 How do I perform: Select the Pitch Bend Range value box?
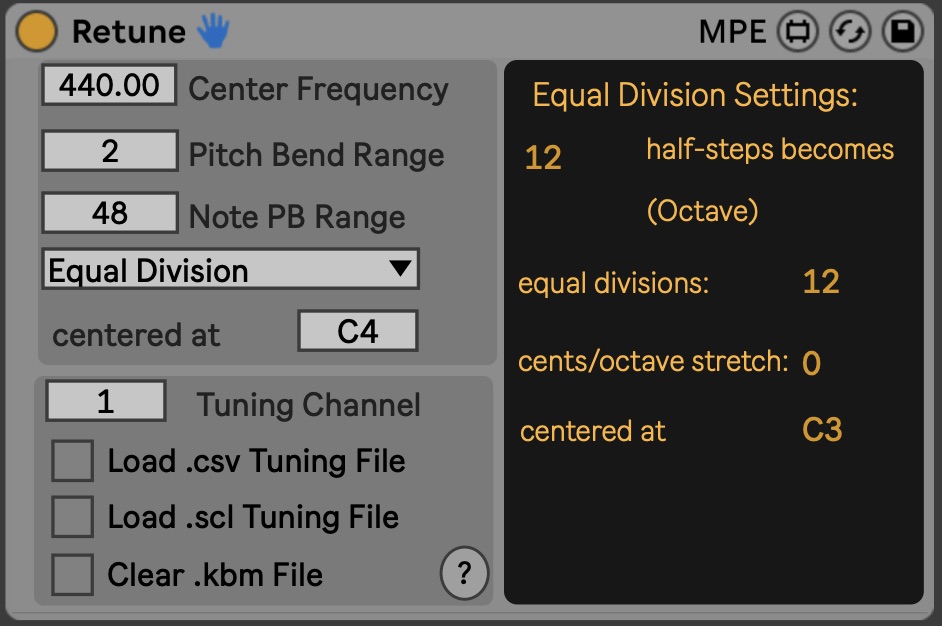click(x=110, y=151)
